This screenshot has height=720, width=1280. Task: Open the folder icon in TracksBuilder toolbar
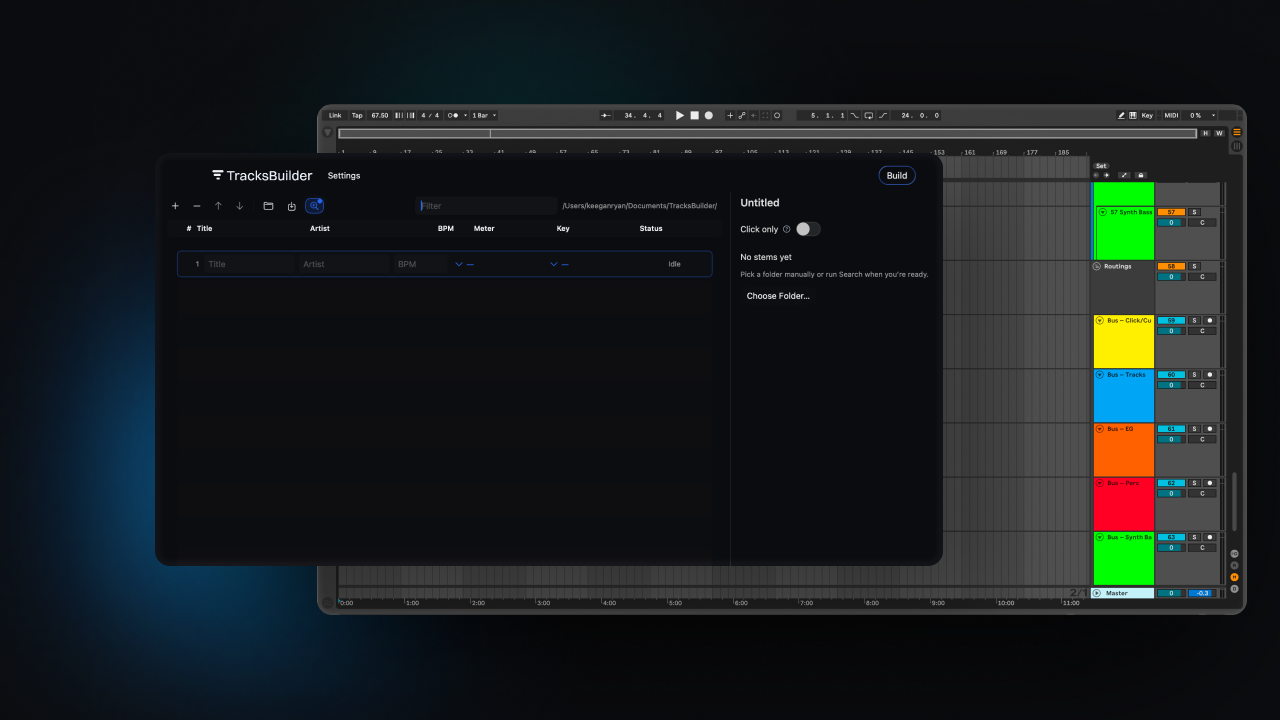pyautogui.click(x=268, y=206)
